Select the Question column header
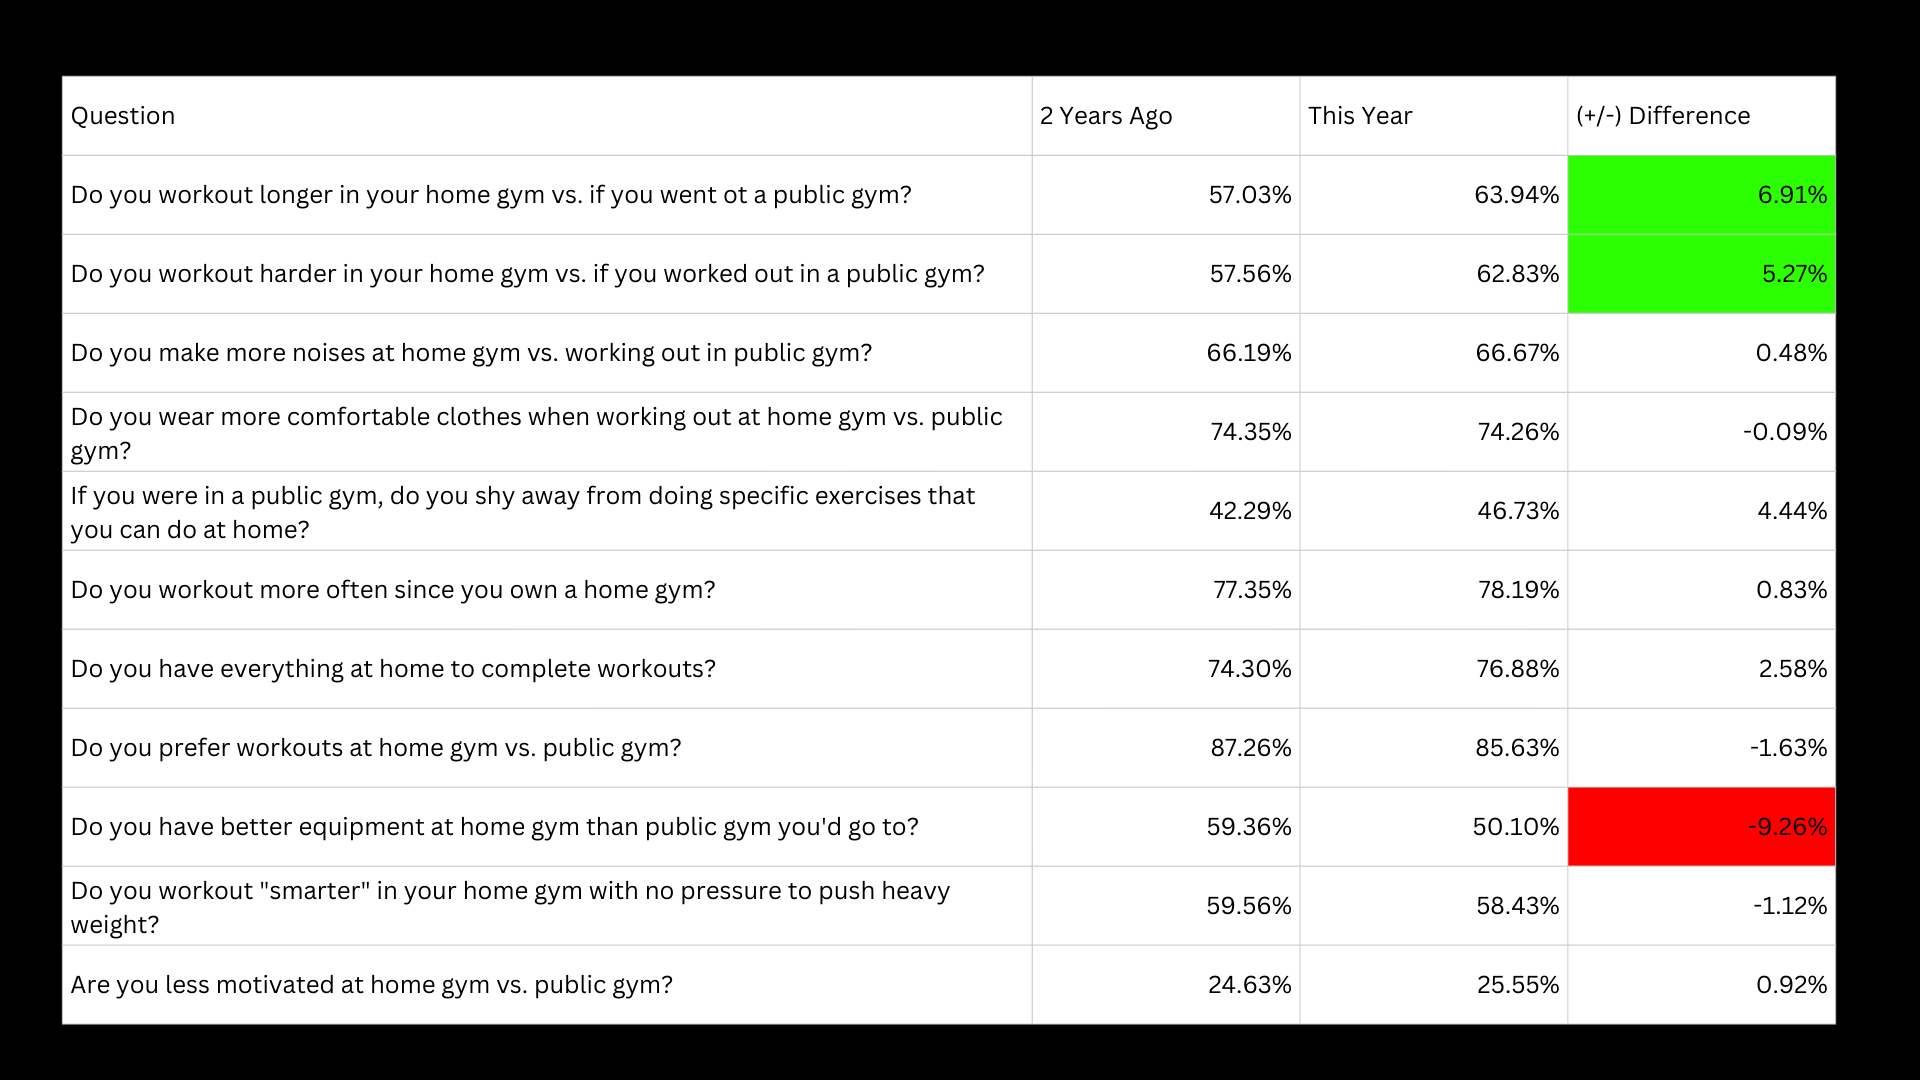The width and height of the screenshot is (1920, 1080). coord(123,116)
